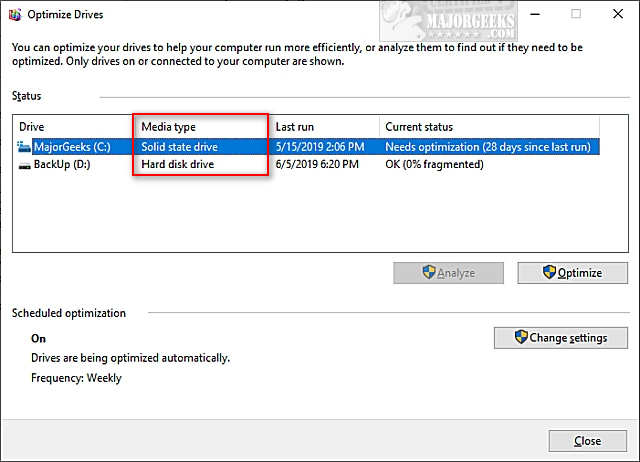Select the BackUp (D:) drive name

point(62,164)
